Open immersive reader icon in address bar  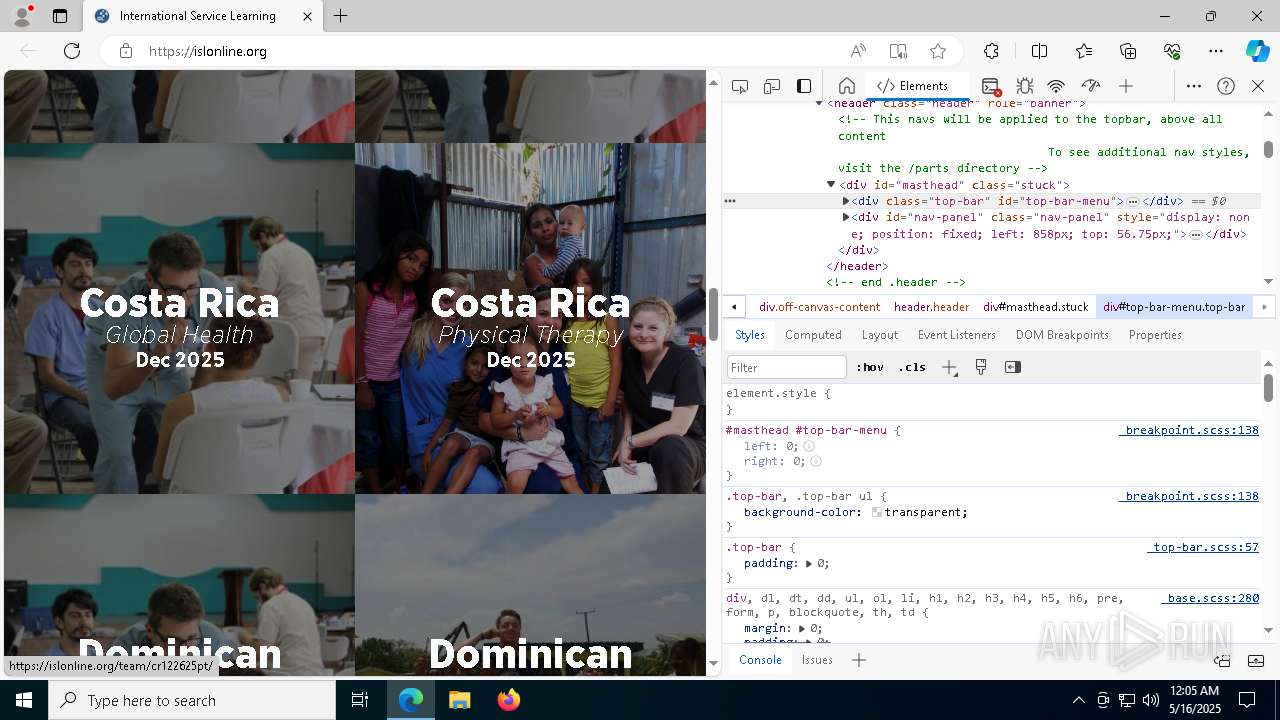(x=898, y=51)
